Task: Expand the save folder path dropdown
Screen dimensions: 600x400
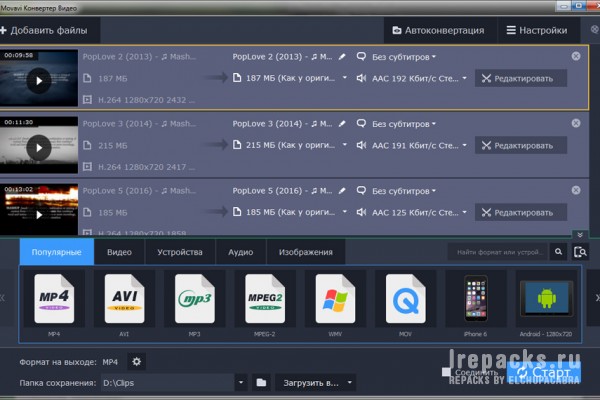Action: 241,382
